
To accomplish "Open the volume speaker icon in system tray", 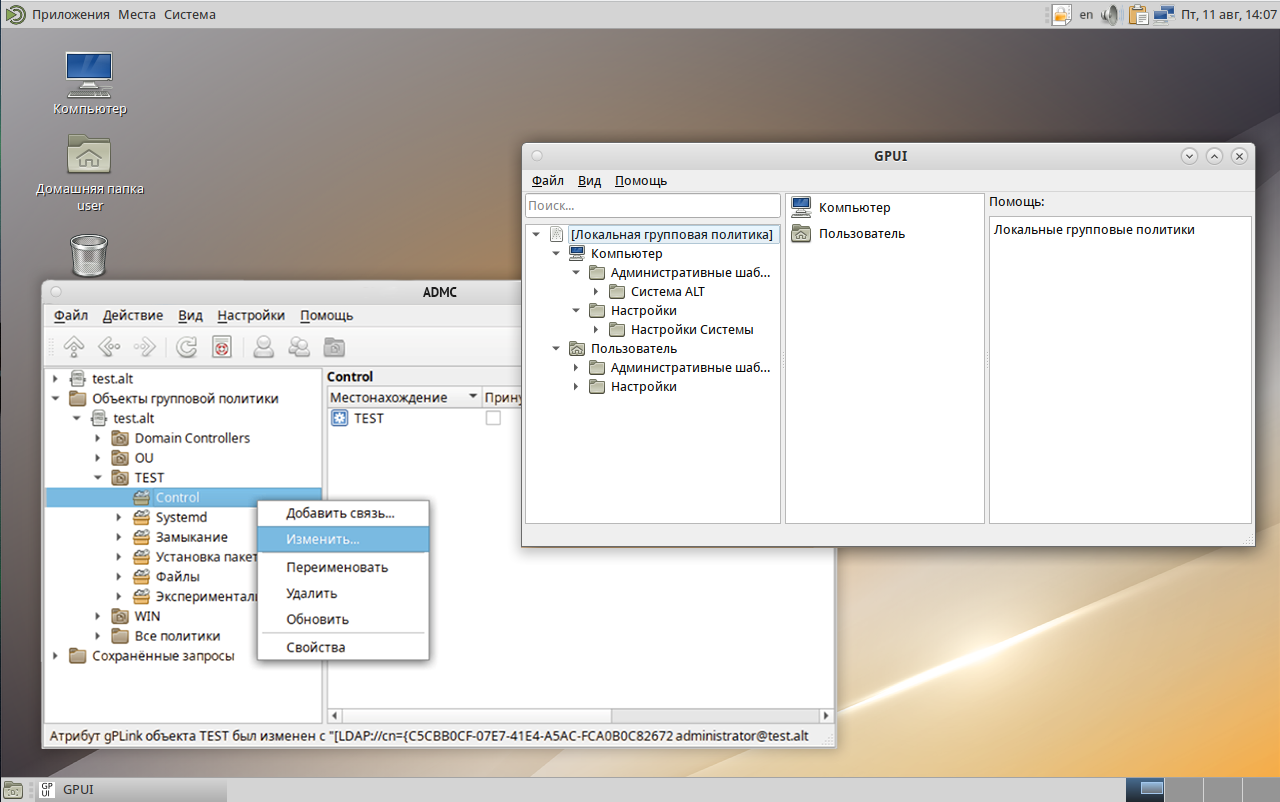I will (x=1111, y=15).
